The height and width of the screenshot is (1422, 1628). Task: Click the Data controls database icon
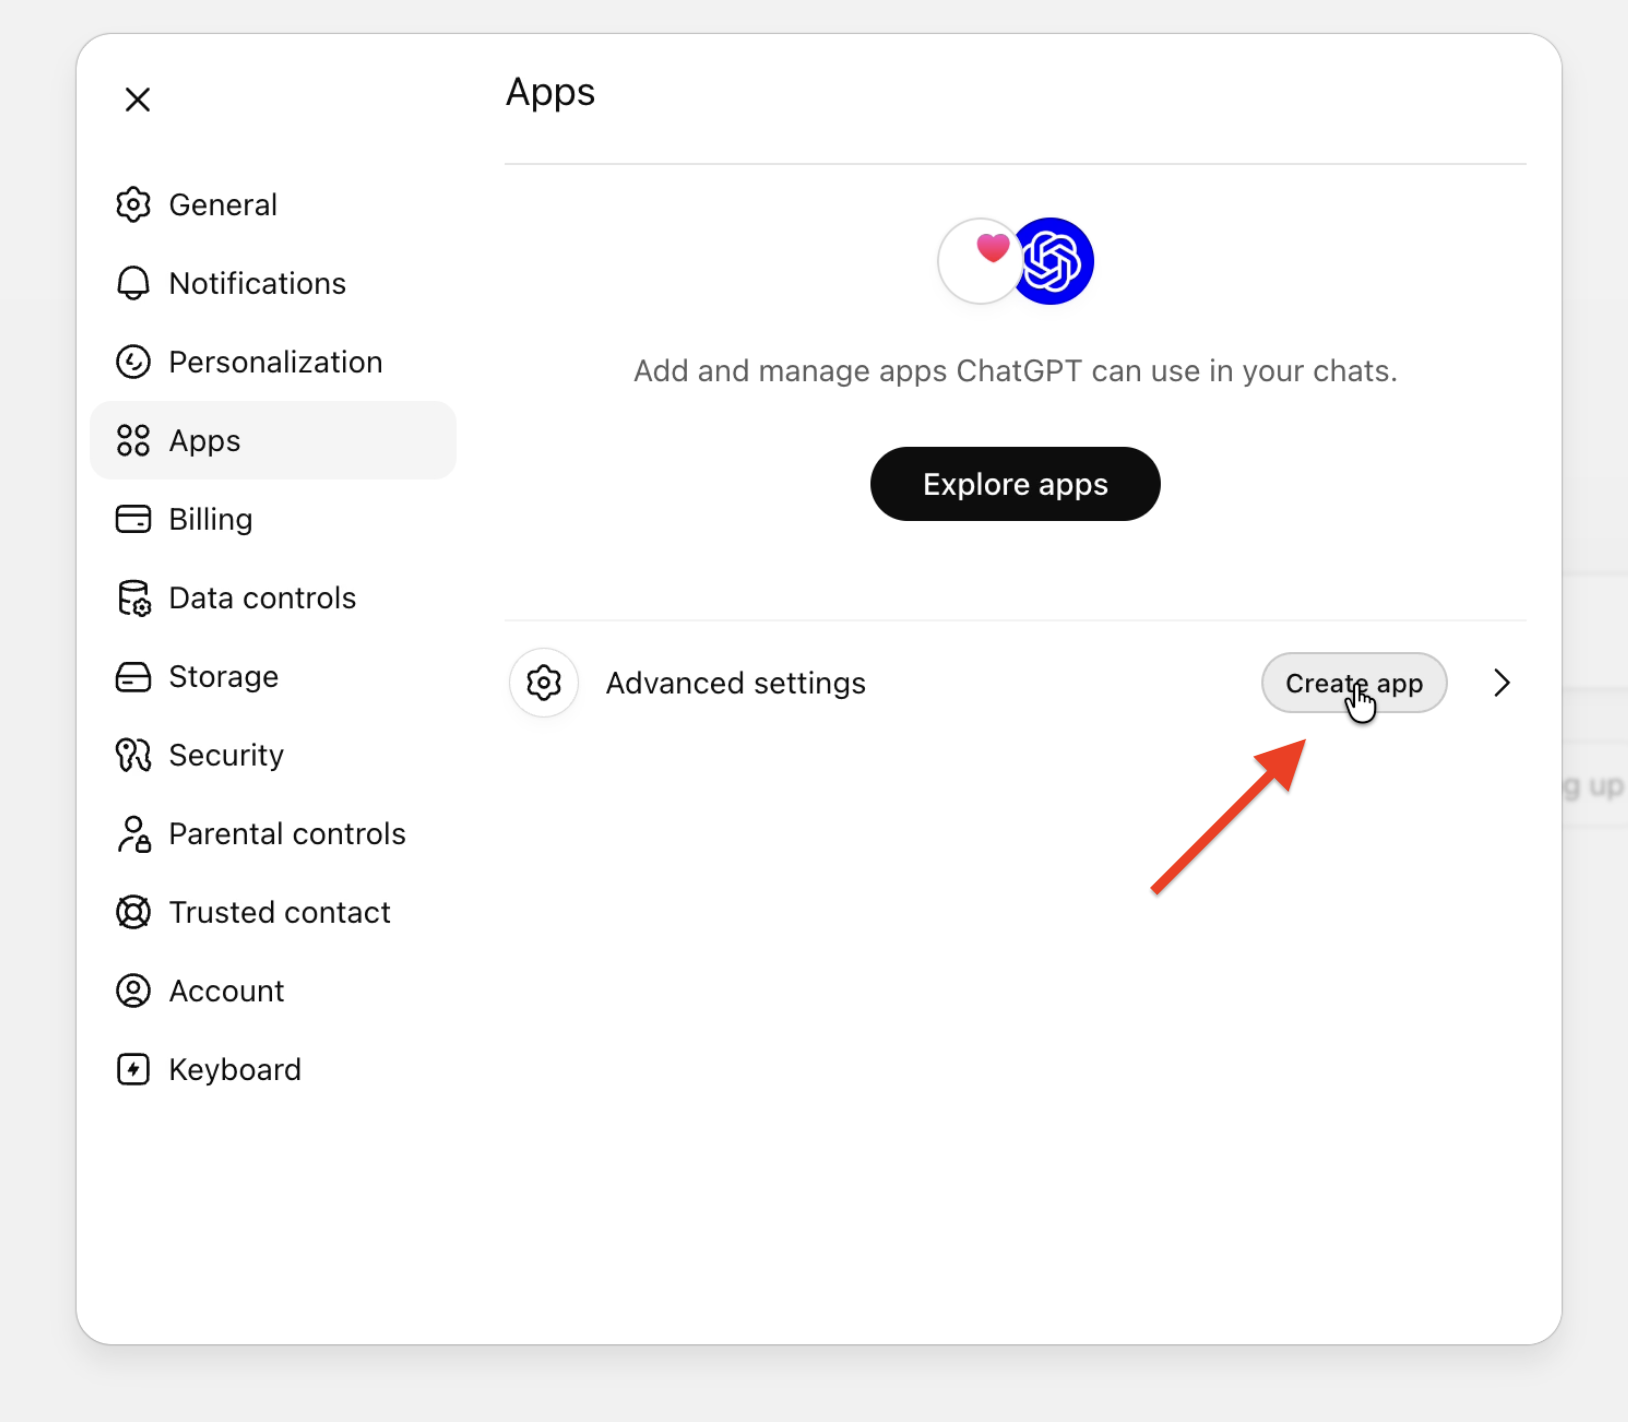point(133,598)
